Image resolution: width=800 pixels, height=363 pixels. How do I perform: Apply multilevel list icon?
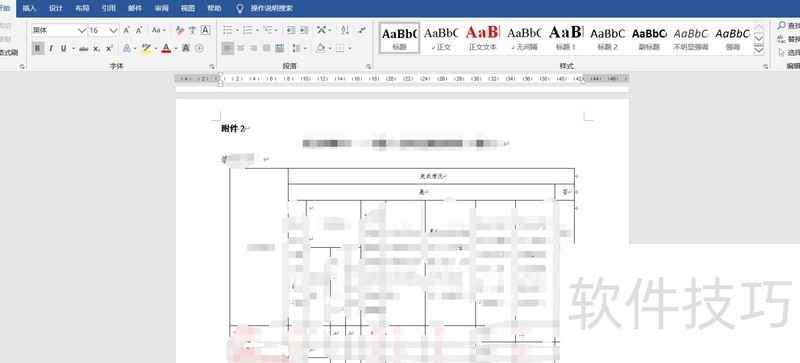(x=267, y=30)
